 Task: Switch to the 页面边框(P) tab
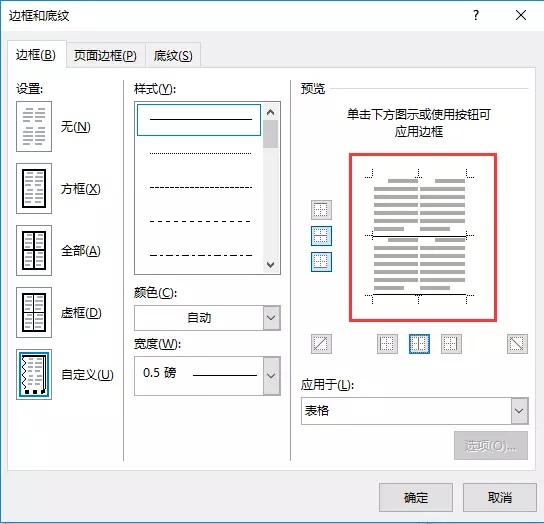click(105, 56)
